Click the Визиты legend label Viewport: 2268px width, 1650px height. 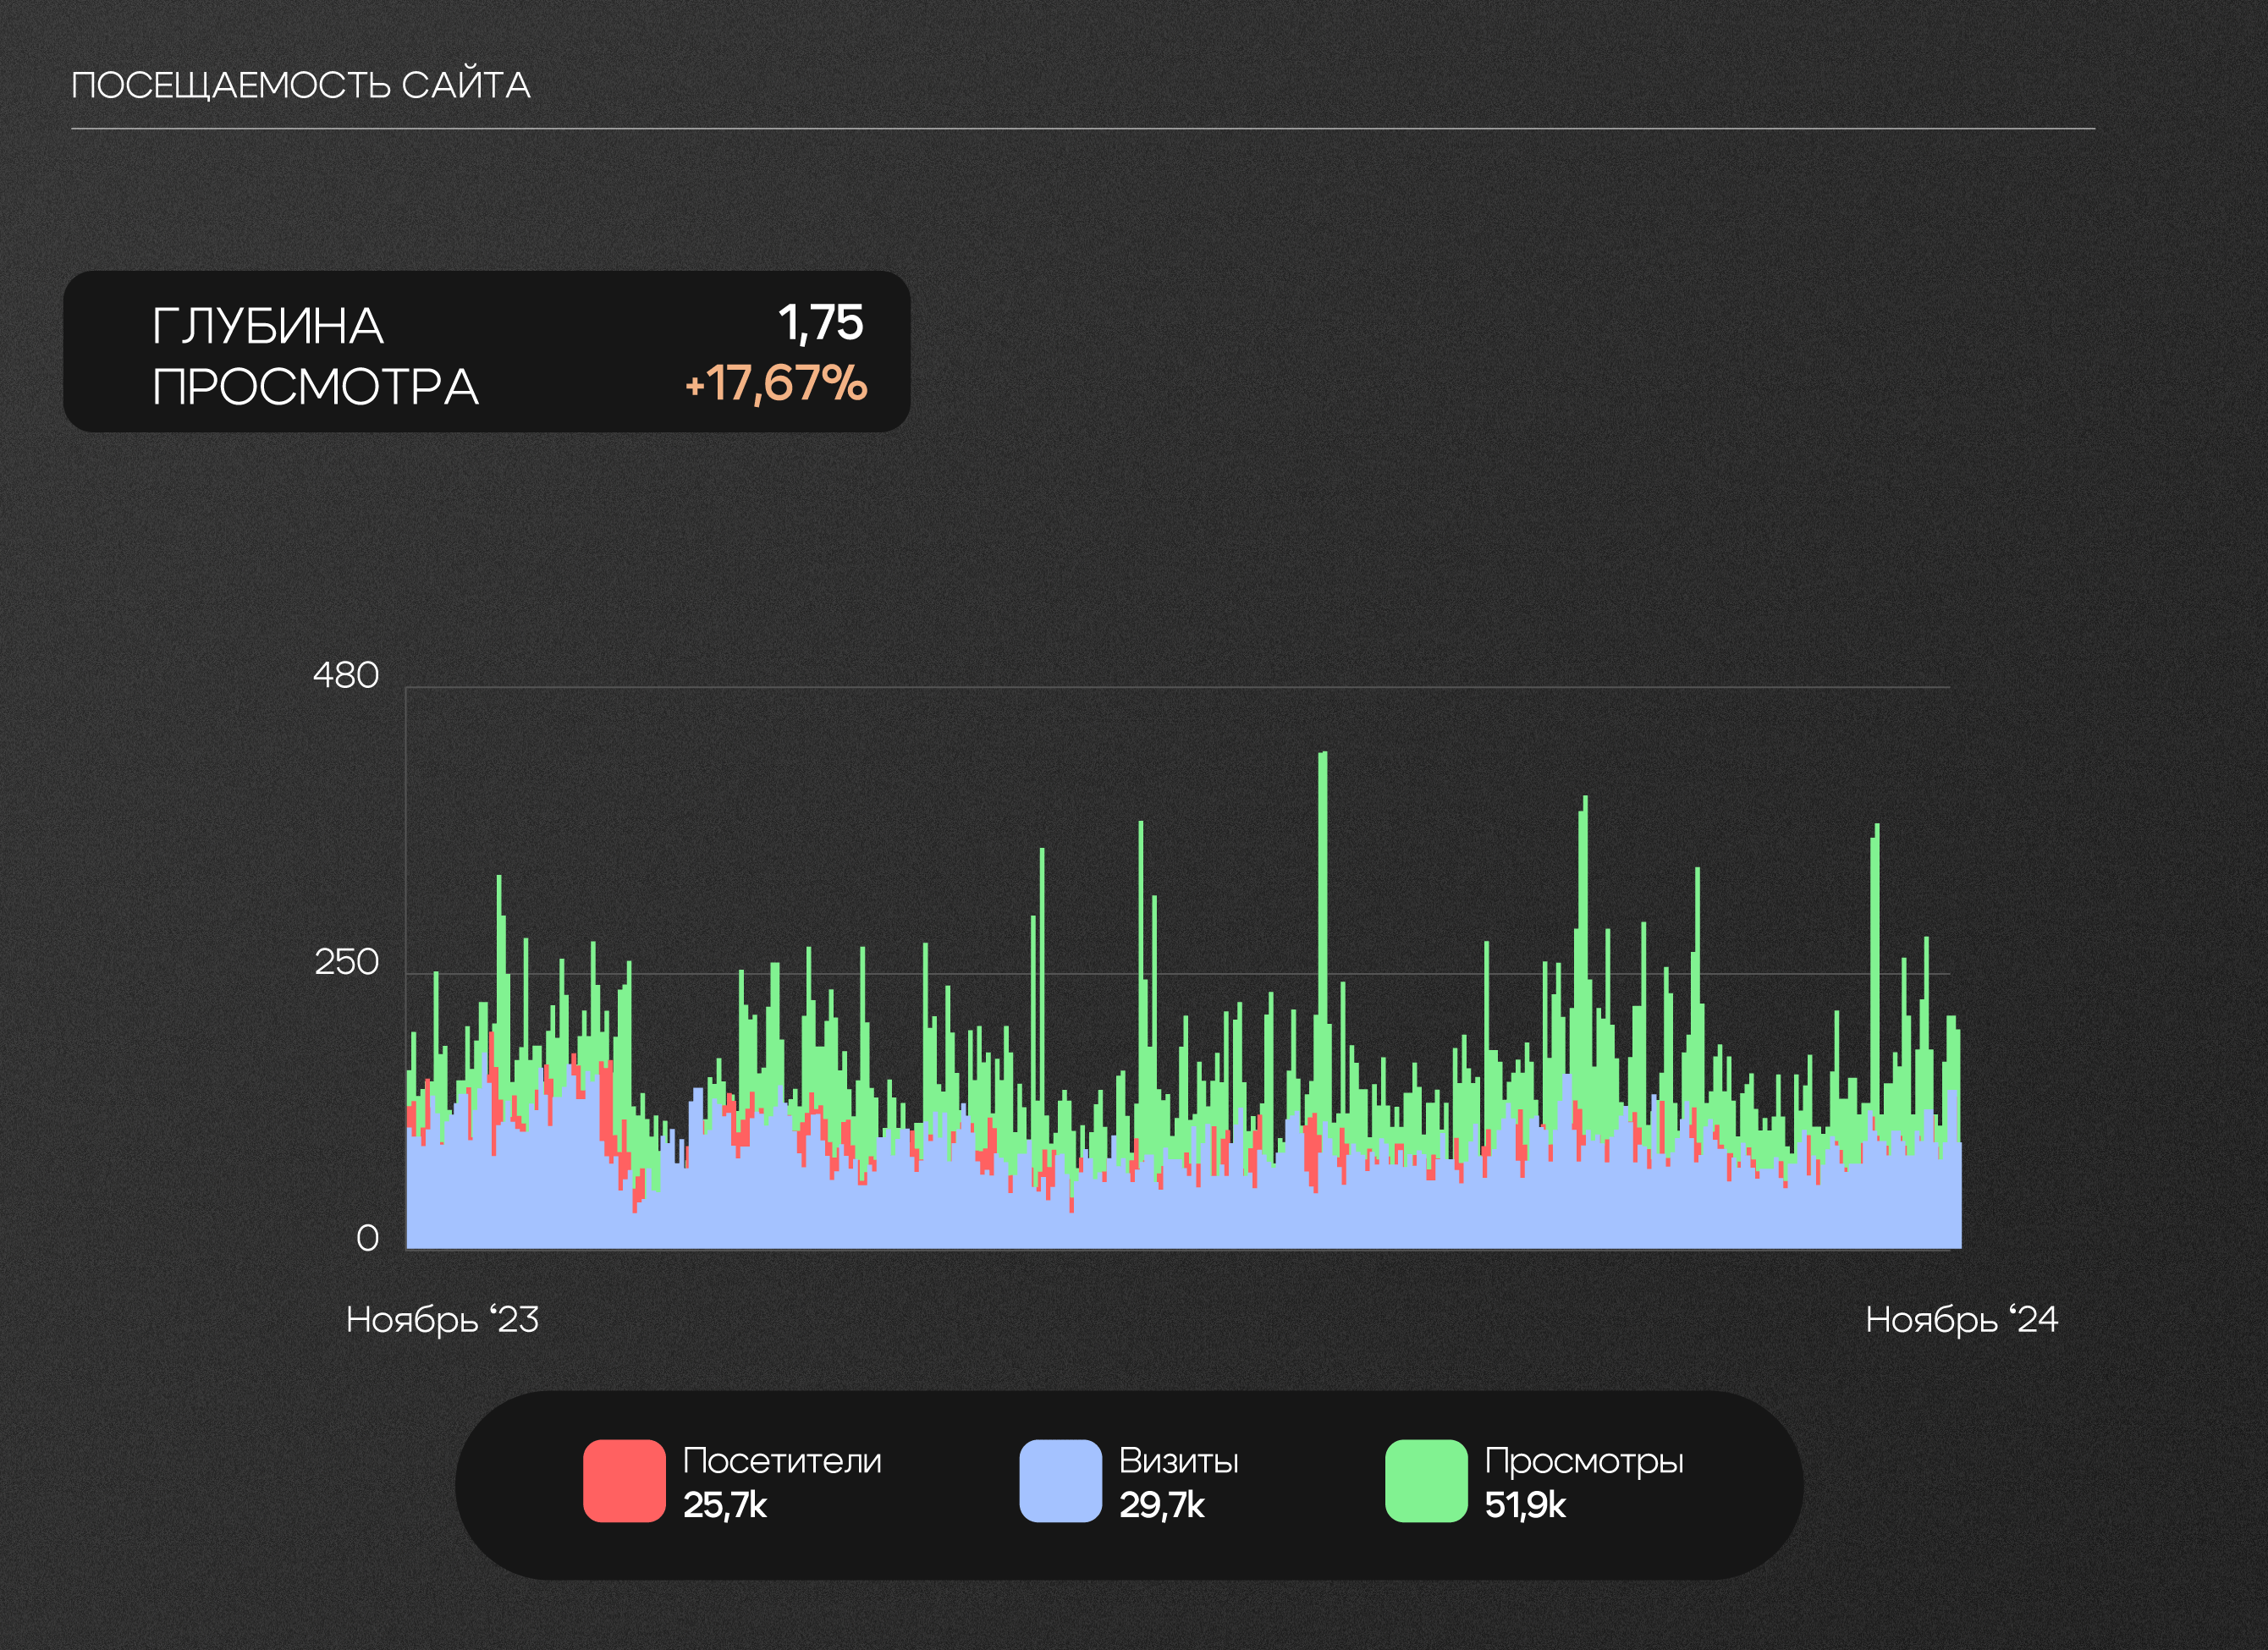[x=1178, y=1461]
